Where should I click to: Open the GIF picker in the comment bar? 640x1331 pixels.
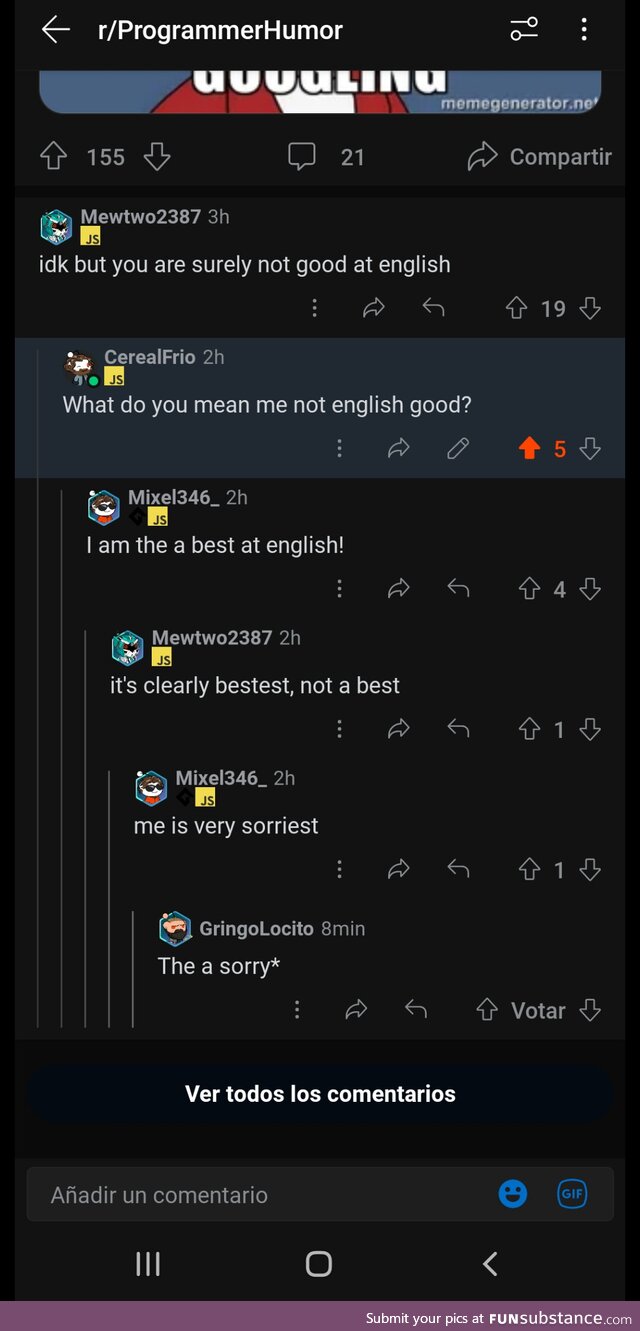point(571,1193)
